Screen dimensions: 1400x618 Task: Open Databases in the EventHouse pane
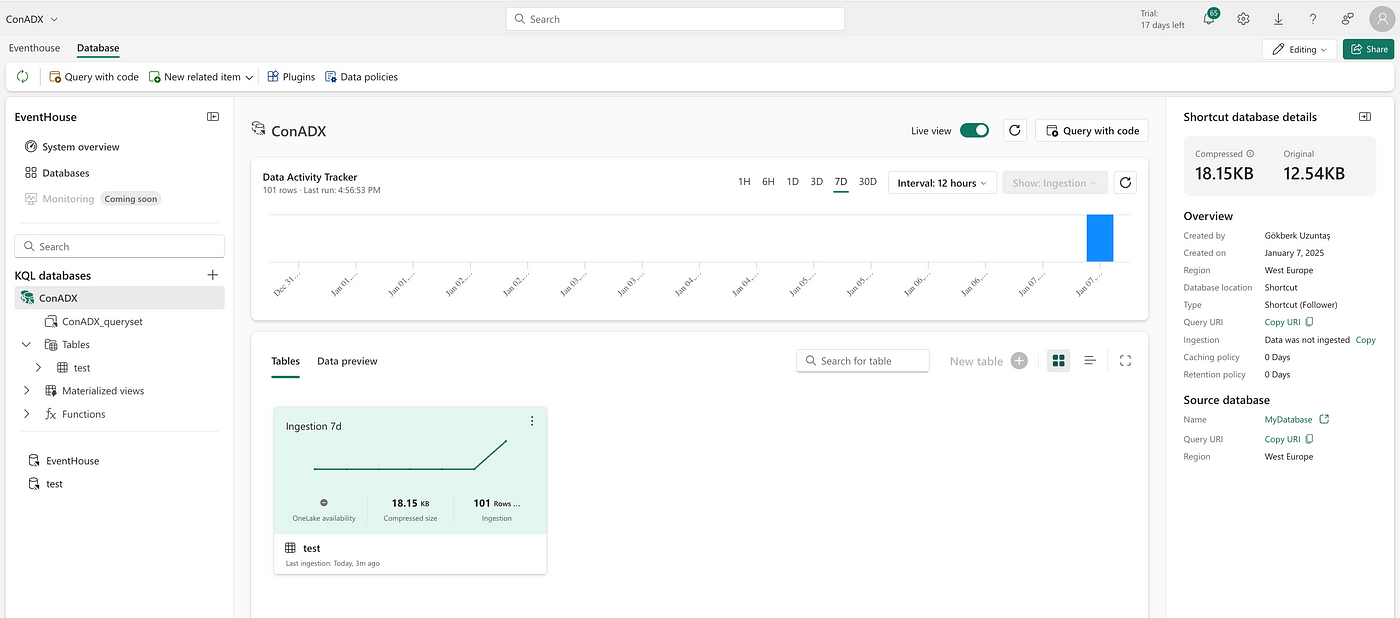(57, 173)
